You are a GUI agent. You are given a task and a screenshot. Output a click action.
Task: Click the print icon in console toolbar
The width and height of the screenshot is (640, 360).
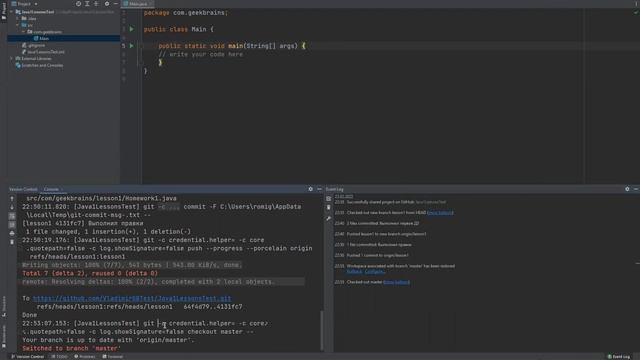(12, 233)
